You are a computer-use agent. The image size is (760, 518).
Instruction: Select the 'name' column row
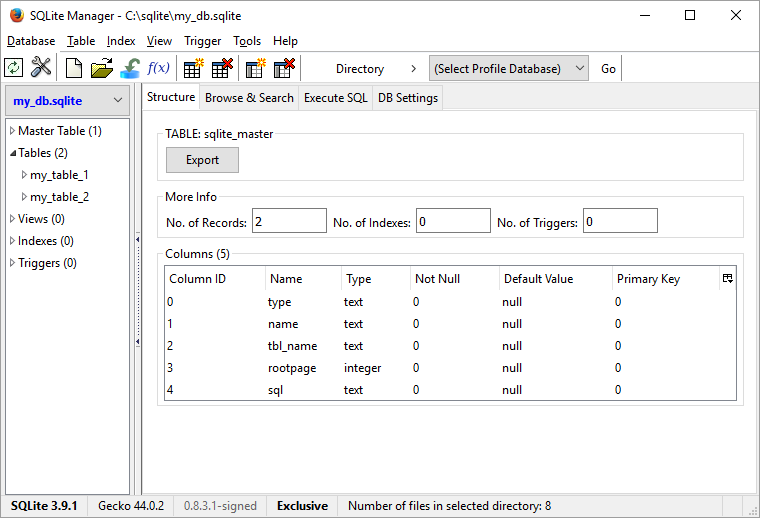450,324
